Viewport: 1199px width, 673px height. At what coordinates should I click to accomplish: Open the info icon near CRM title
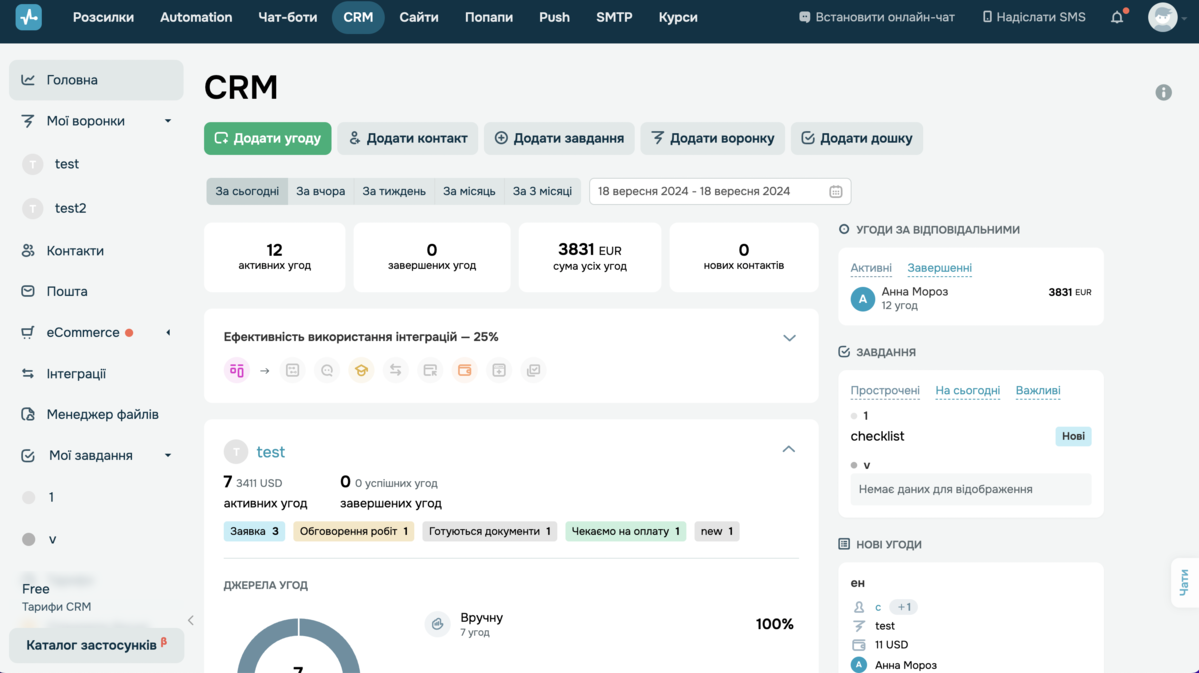(1163, 92)
